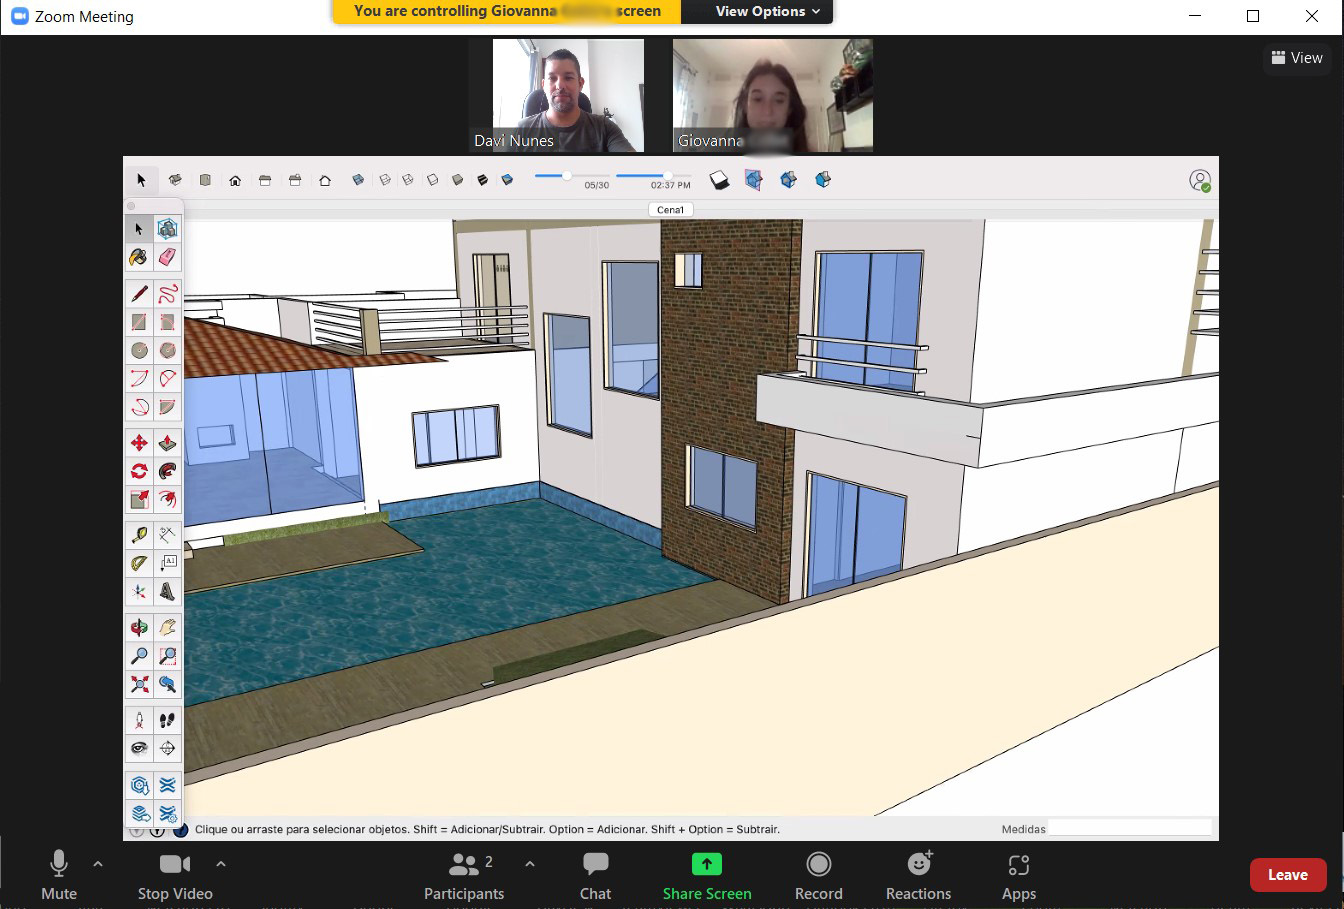Activate the Rotate tool
The height and width of the screenshot is (909, 1344).
point(139,471)
